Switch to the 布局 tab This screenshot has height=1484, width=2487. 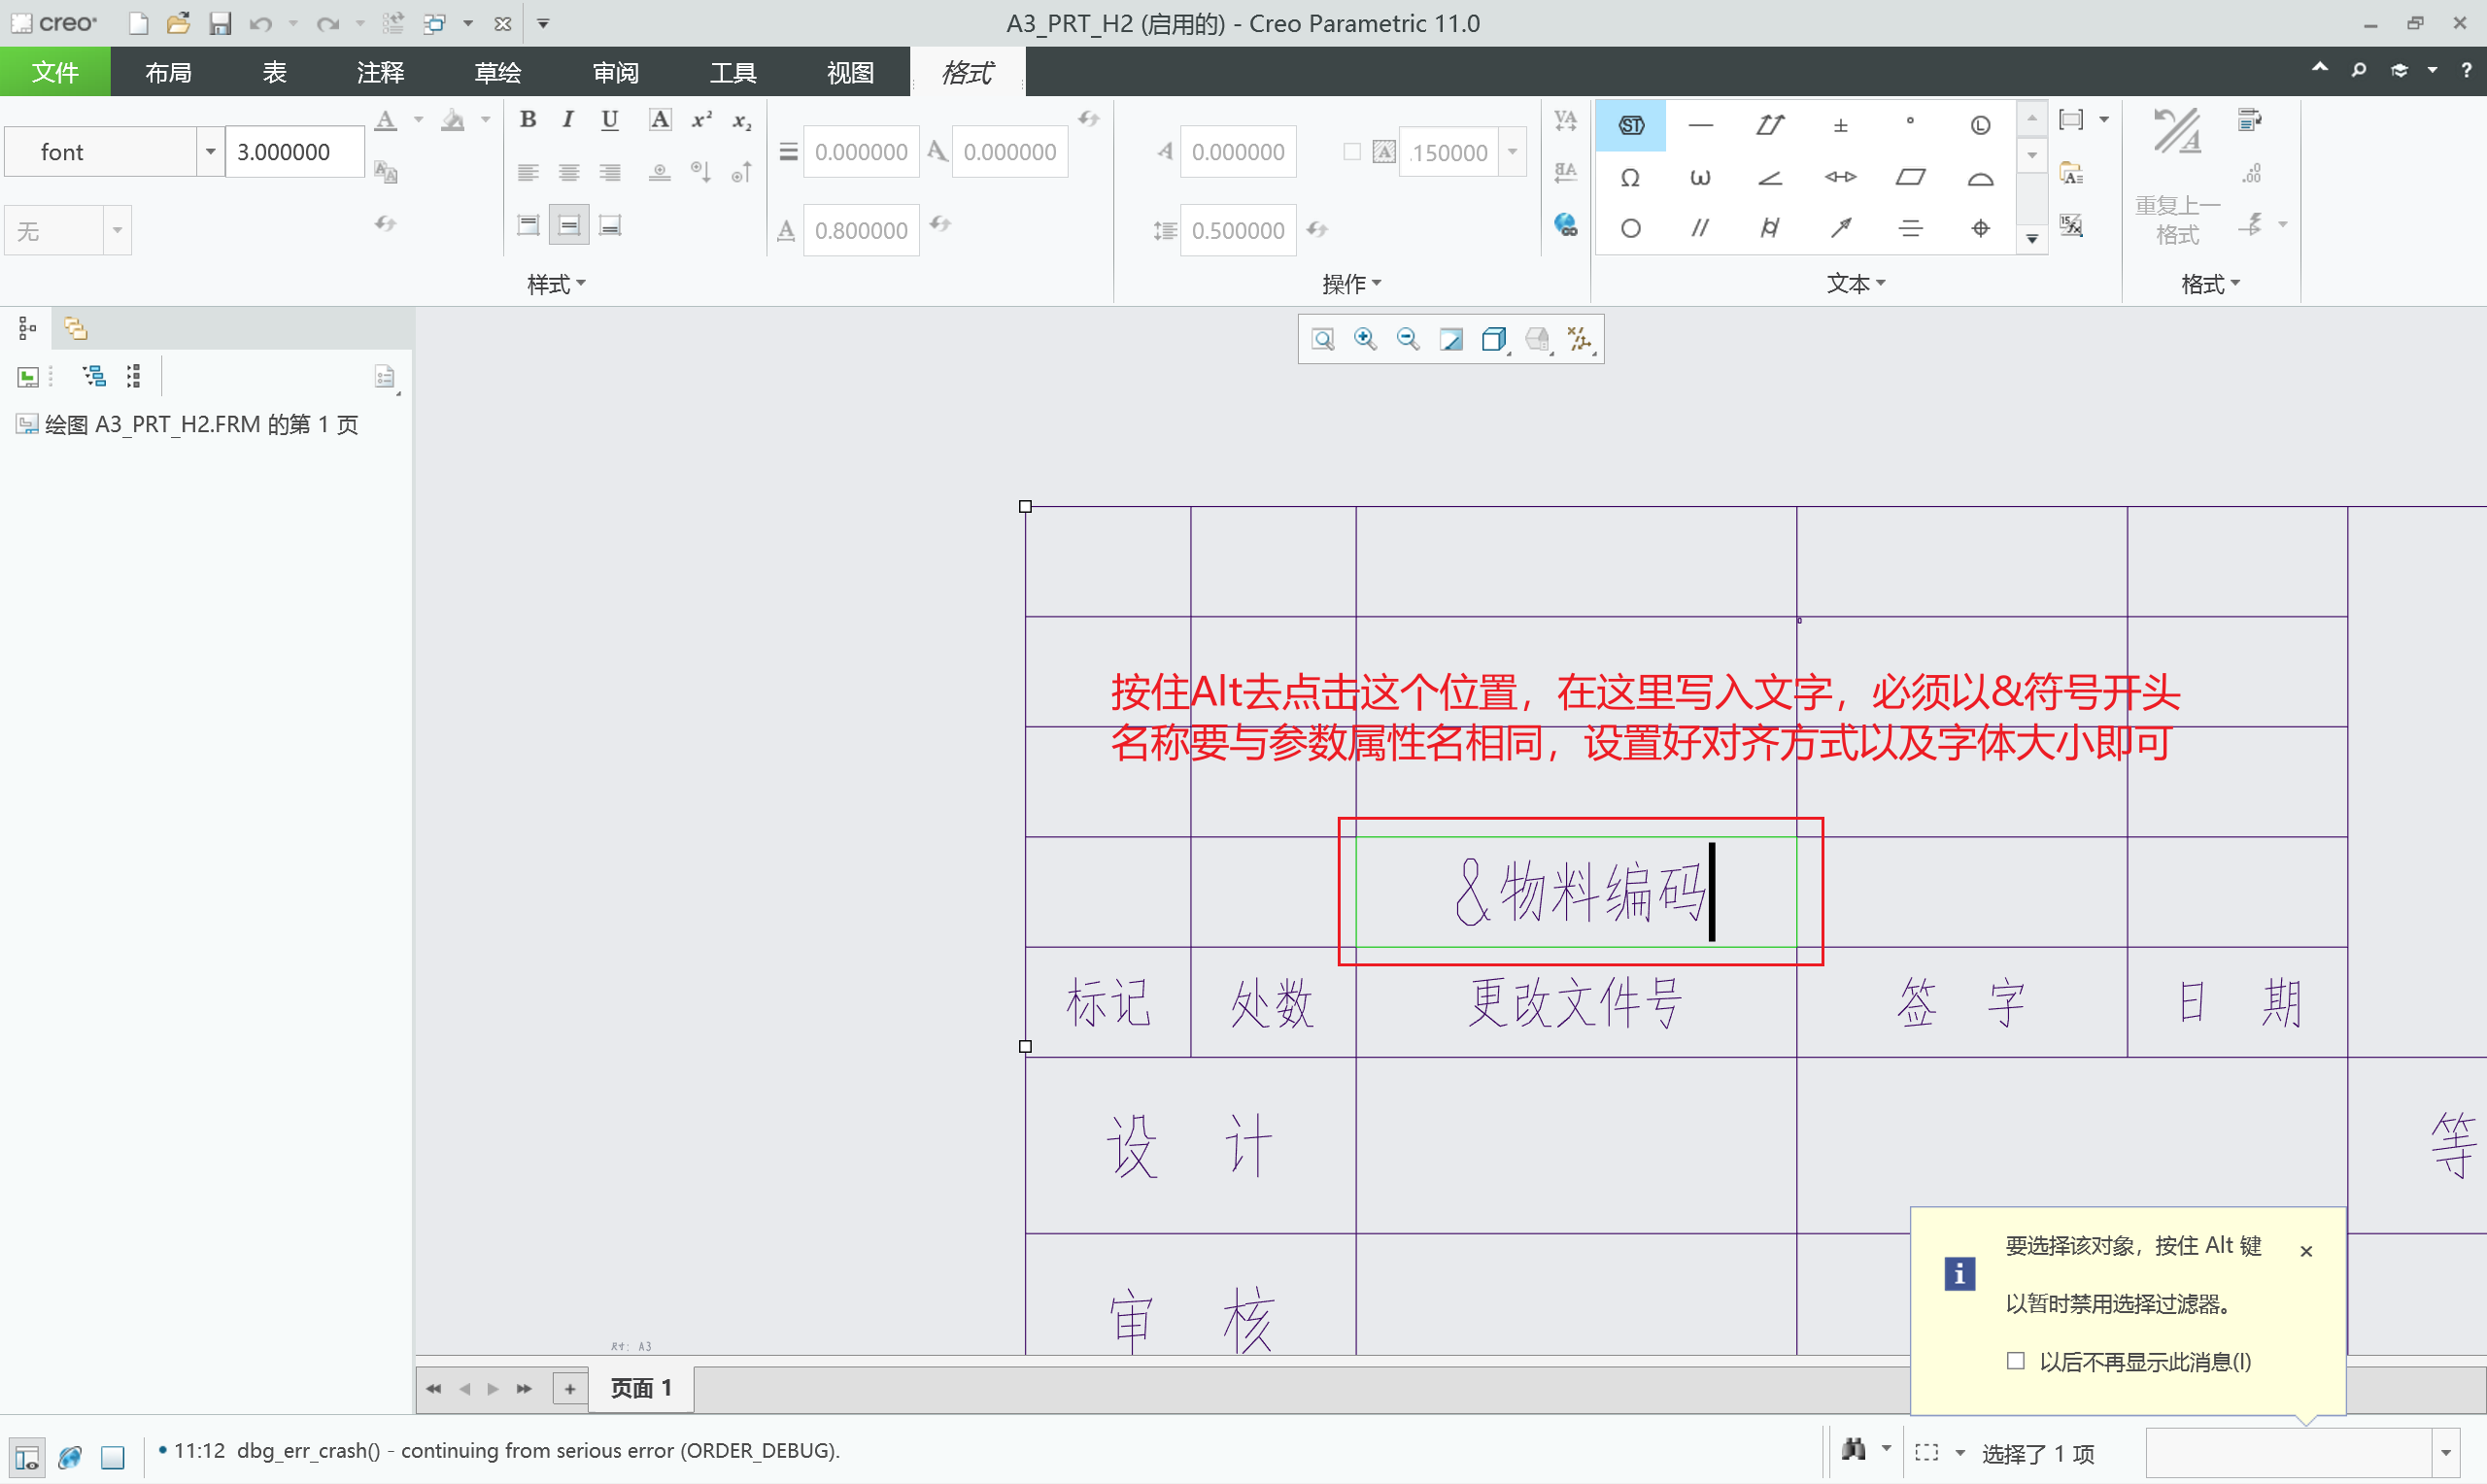(168, 72)
